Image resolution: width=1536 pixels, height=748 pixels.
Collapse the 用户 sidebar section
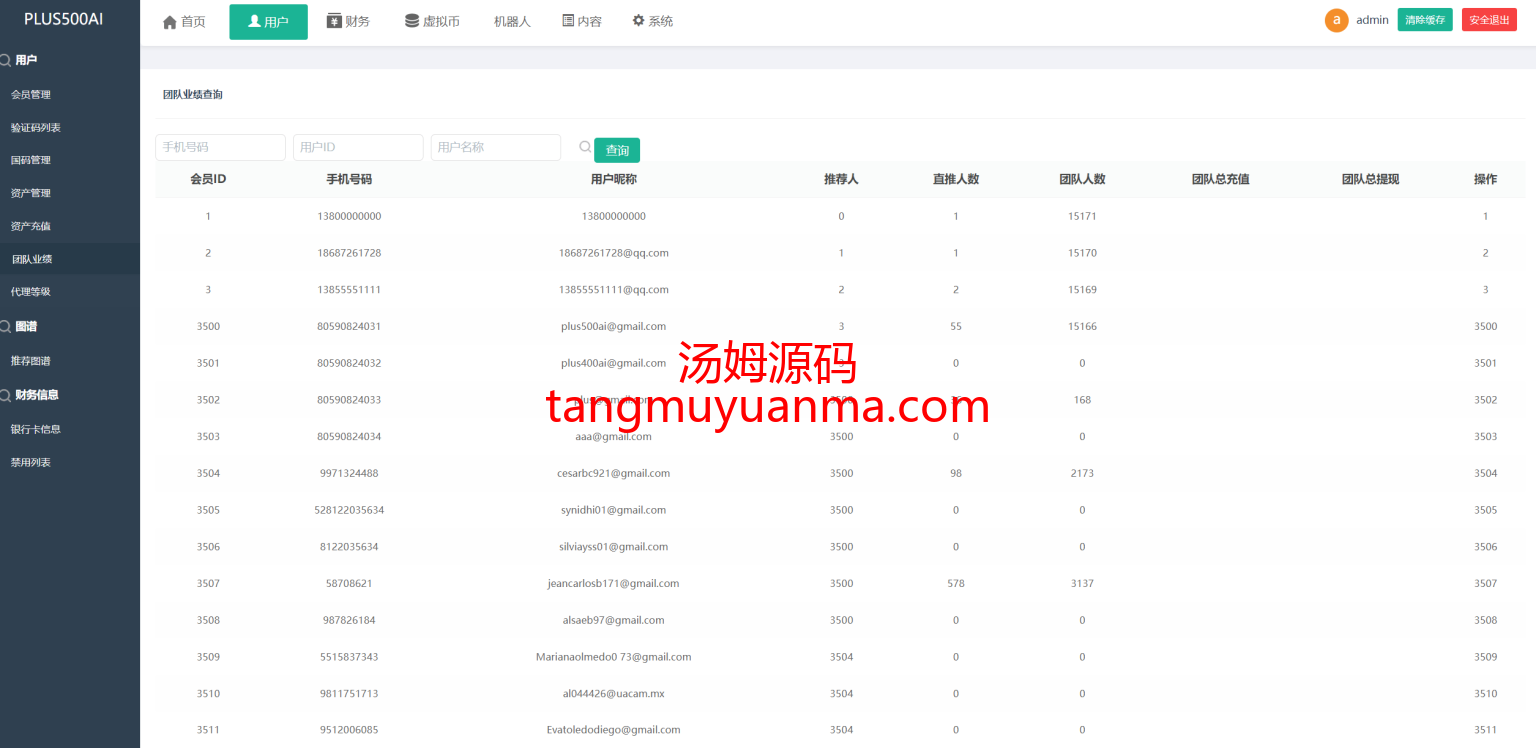click(26, 60)
